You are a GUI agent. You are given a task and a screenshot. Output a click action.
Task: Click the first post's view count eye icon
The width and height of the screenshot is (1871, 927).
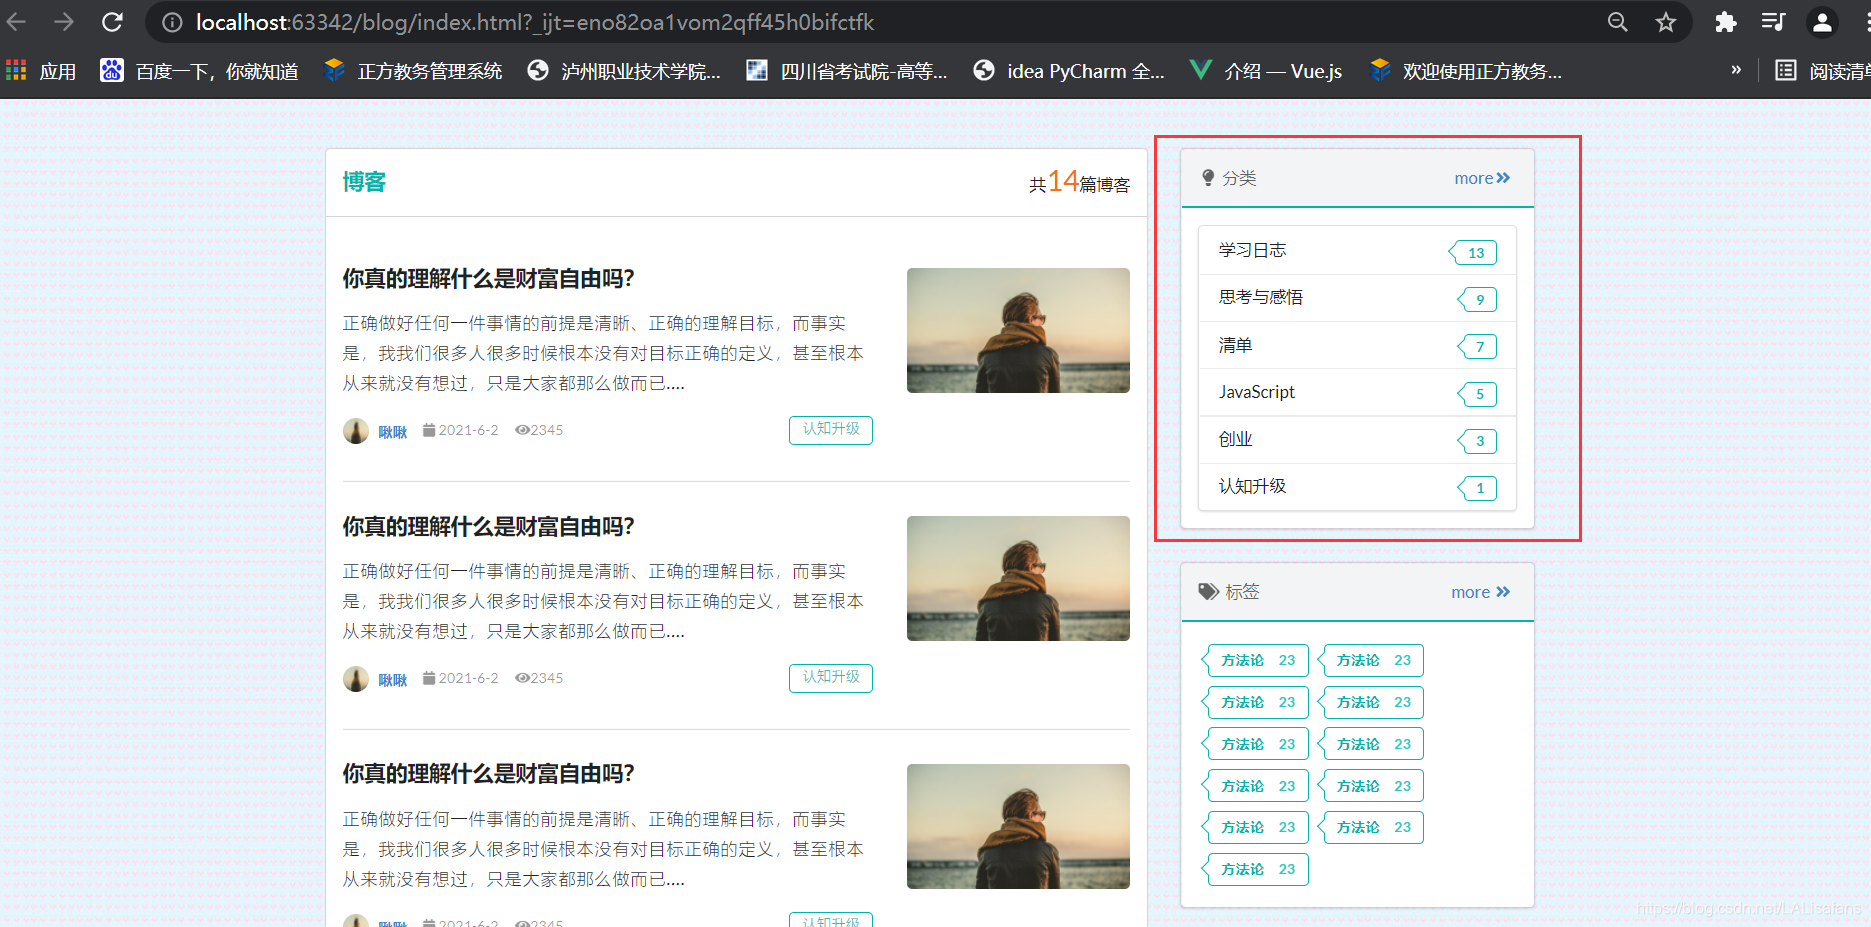522,430
